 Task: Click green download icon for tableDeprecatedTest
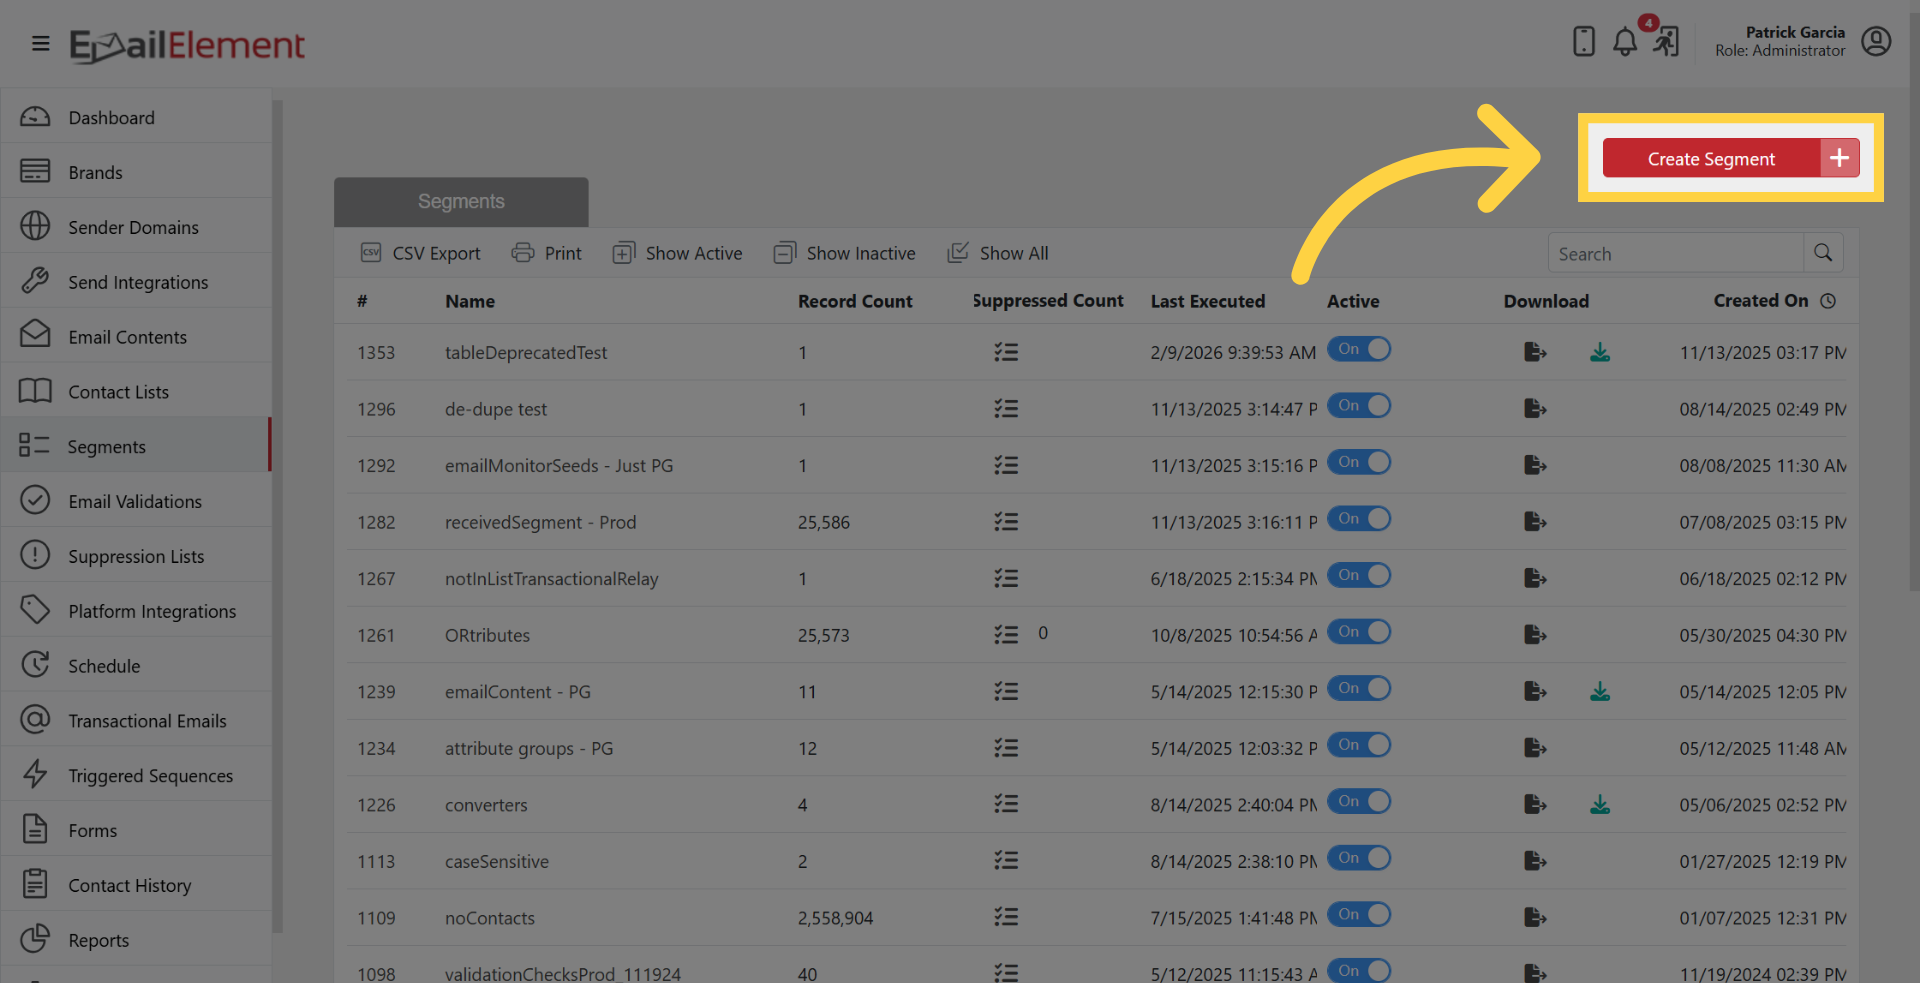tap(1600, 352)
